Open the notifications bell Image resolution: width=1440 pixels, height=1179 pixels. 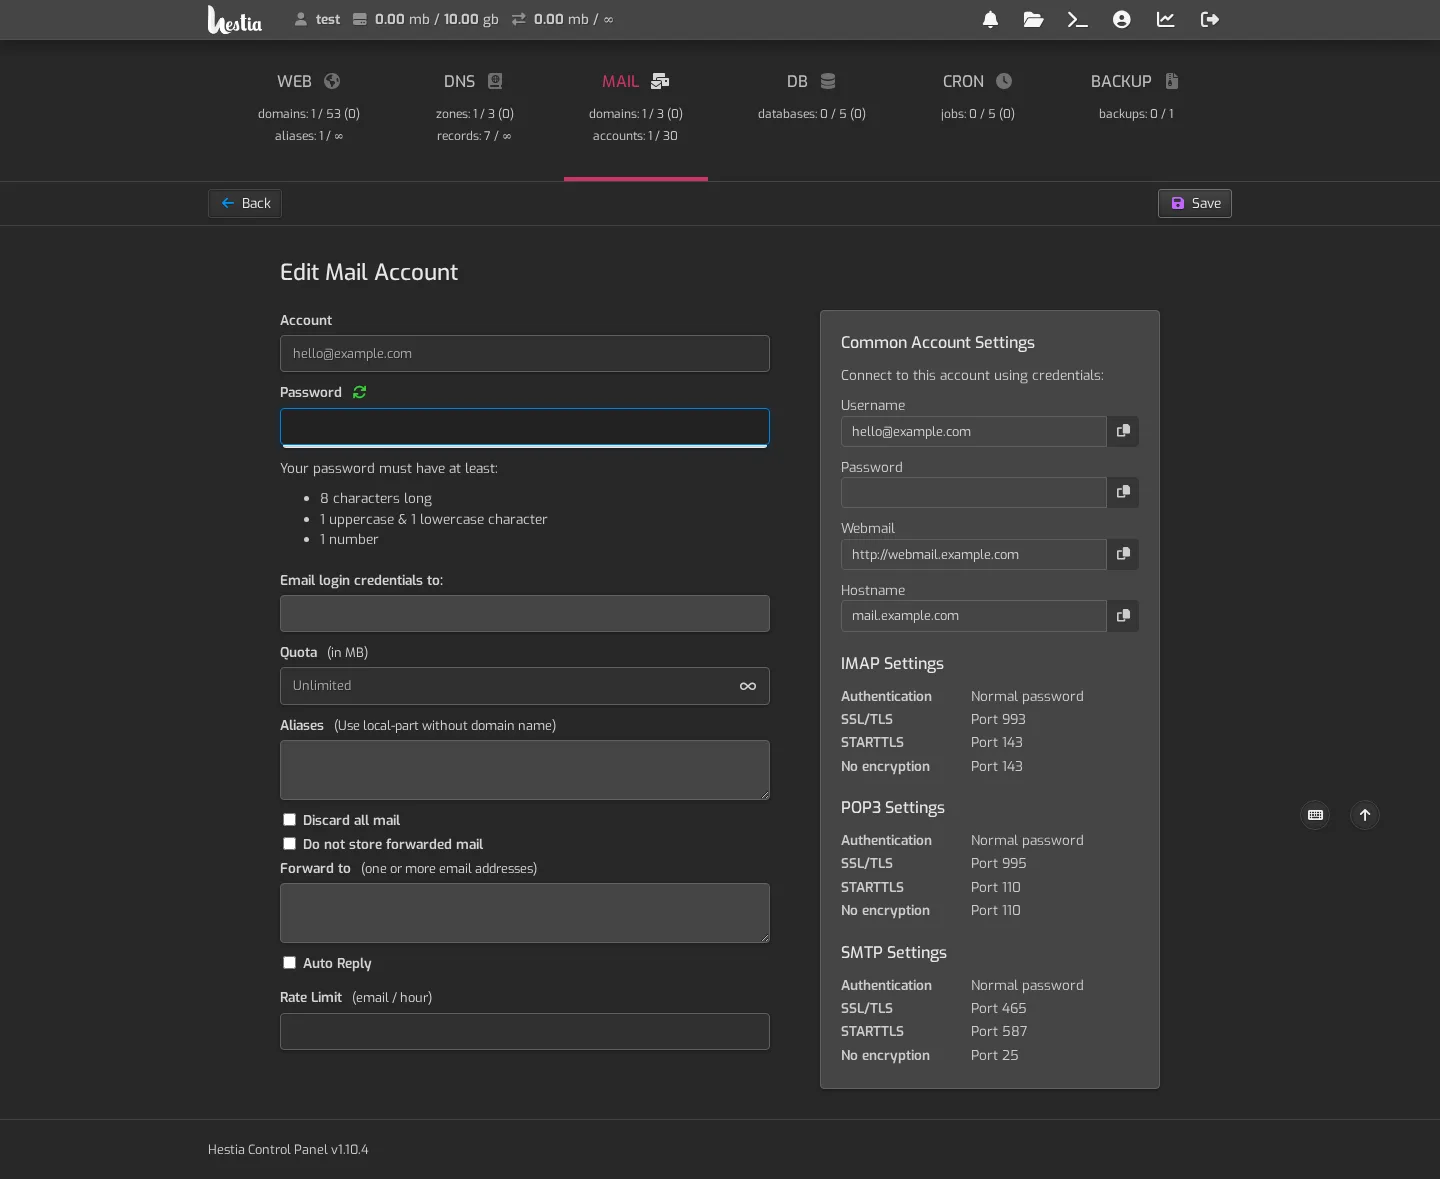(990, 19)
